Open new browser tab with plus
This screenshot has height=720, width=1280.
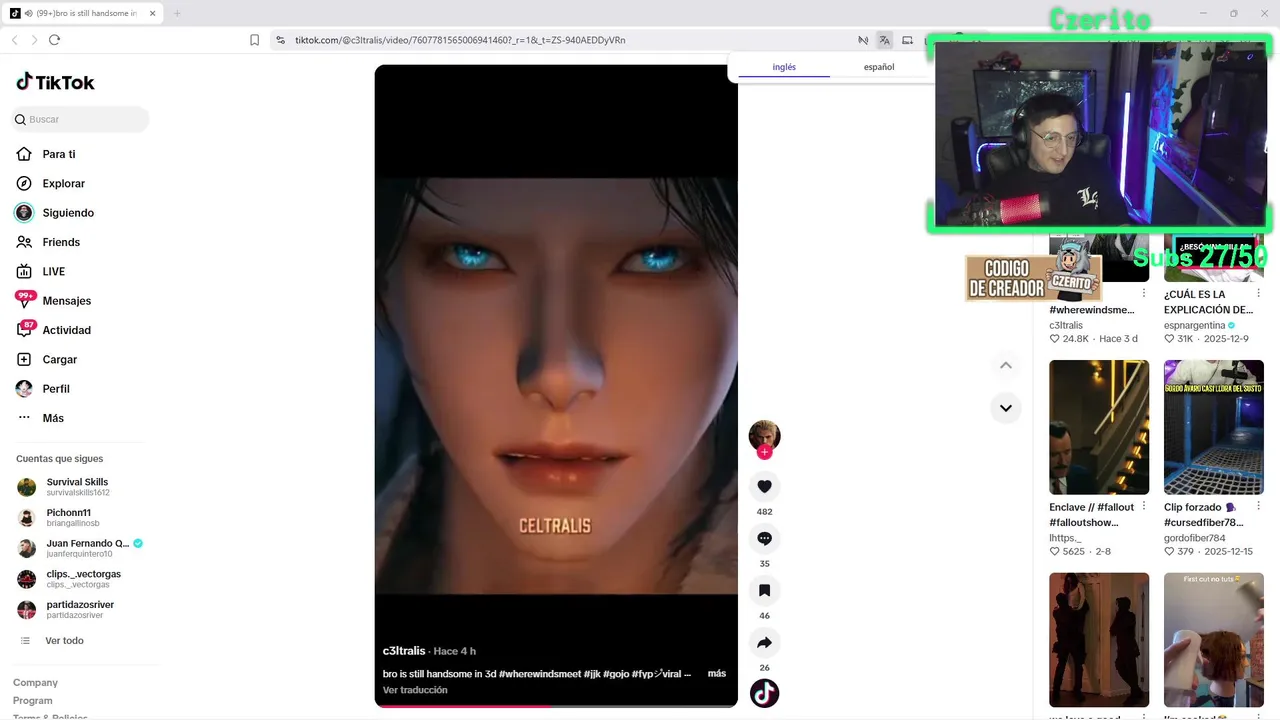(177, 13)
